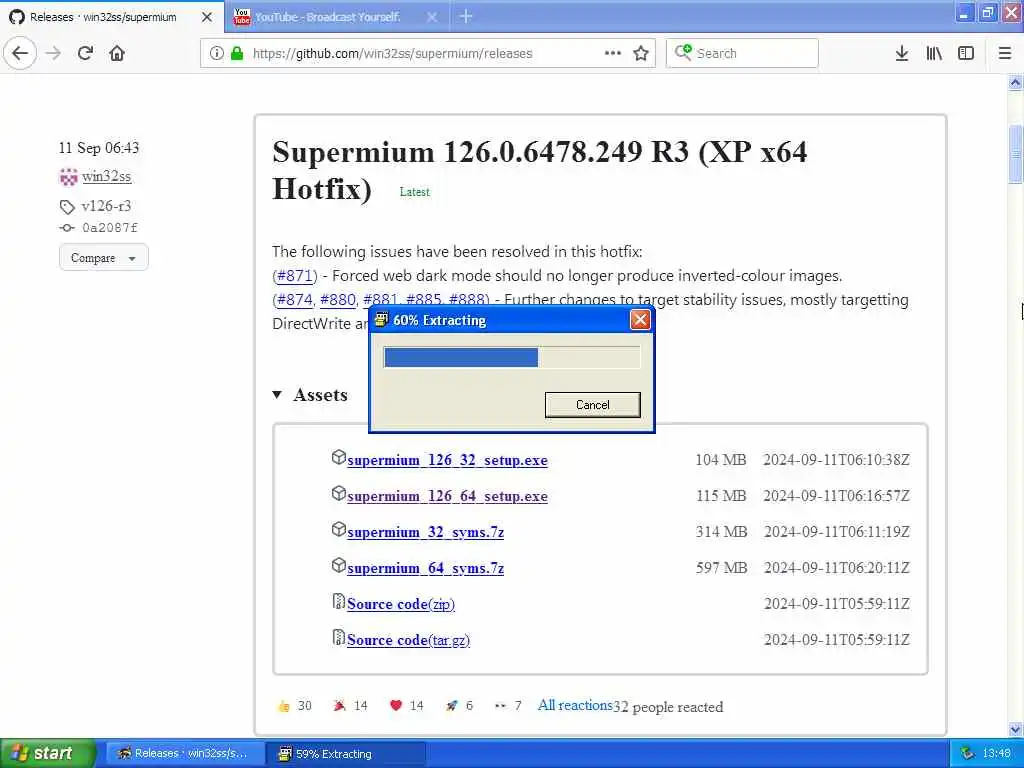Open issue #880 link
Image resolution: width=1024 pixels, height=768 pixels.
click(338, 300)
